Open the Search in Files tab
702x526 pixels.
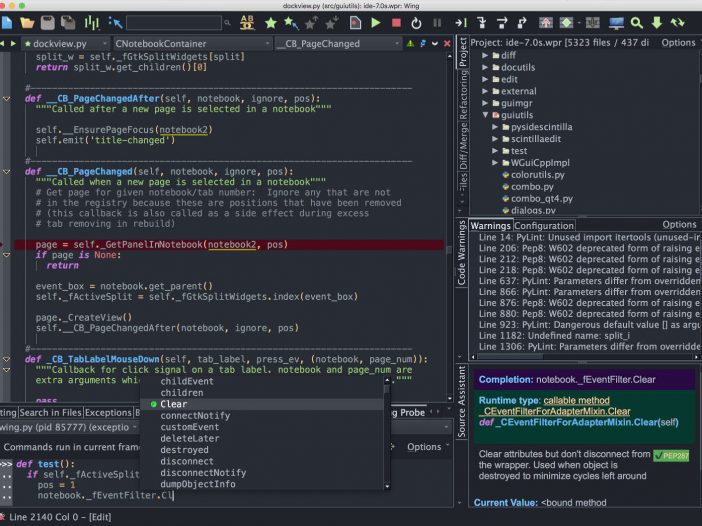click(x=51, y=412)
